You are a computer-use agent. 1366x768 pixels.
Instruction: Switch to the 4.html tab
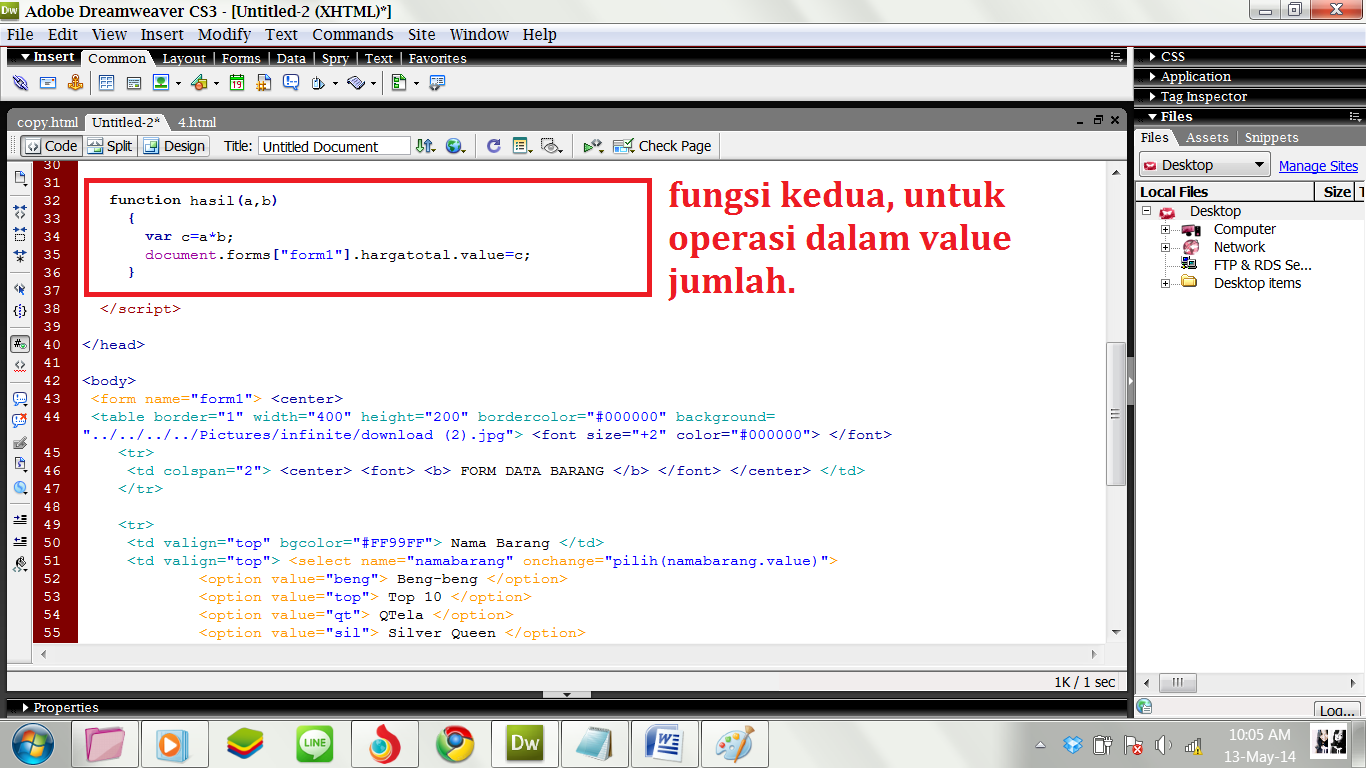click(196, 121)
